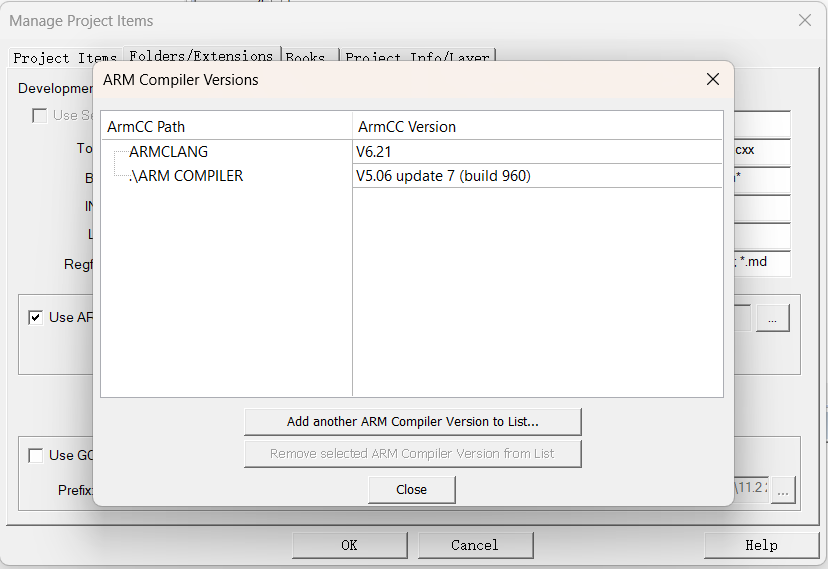The width and height of the screenshot is (828, 569).
Task: Click the browse button beside GCC prefix field
Action: pyautogui.click(x=783, y=490)
